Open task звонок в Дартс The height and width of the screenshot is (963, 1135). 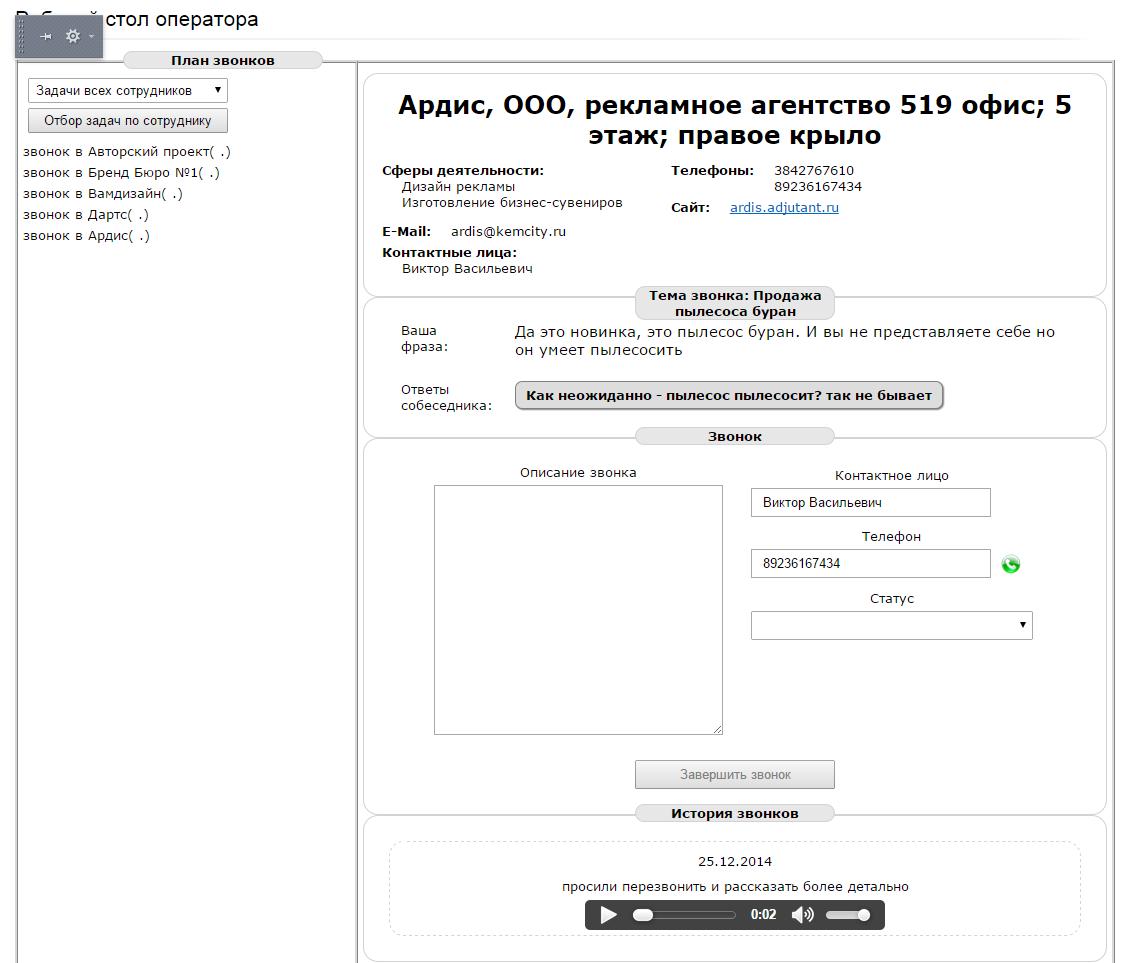(x=86, y=215)
